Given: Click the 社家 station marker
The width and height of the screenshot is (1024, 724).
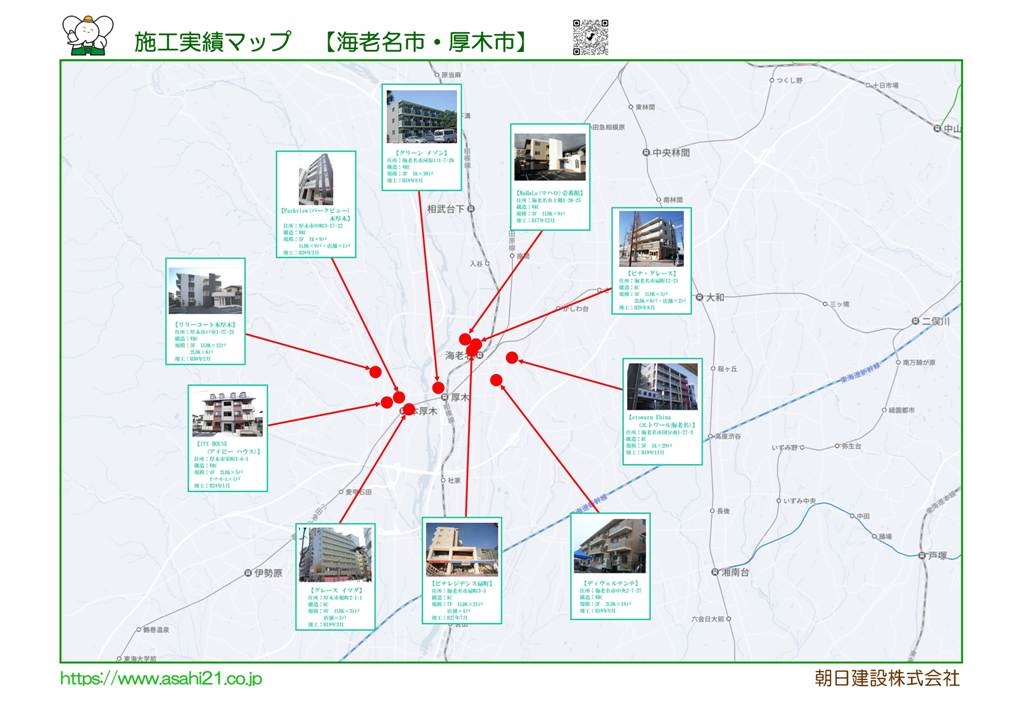Looking at the screenshot, I should (x=443, y=480).
